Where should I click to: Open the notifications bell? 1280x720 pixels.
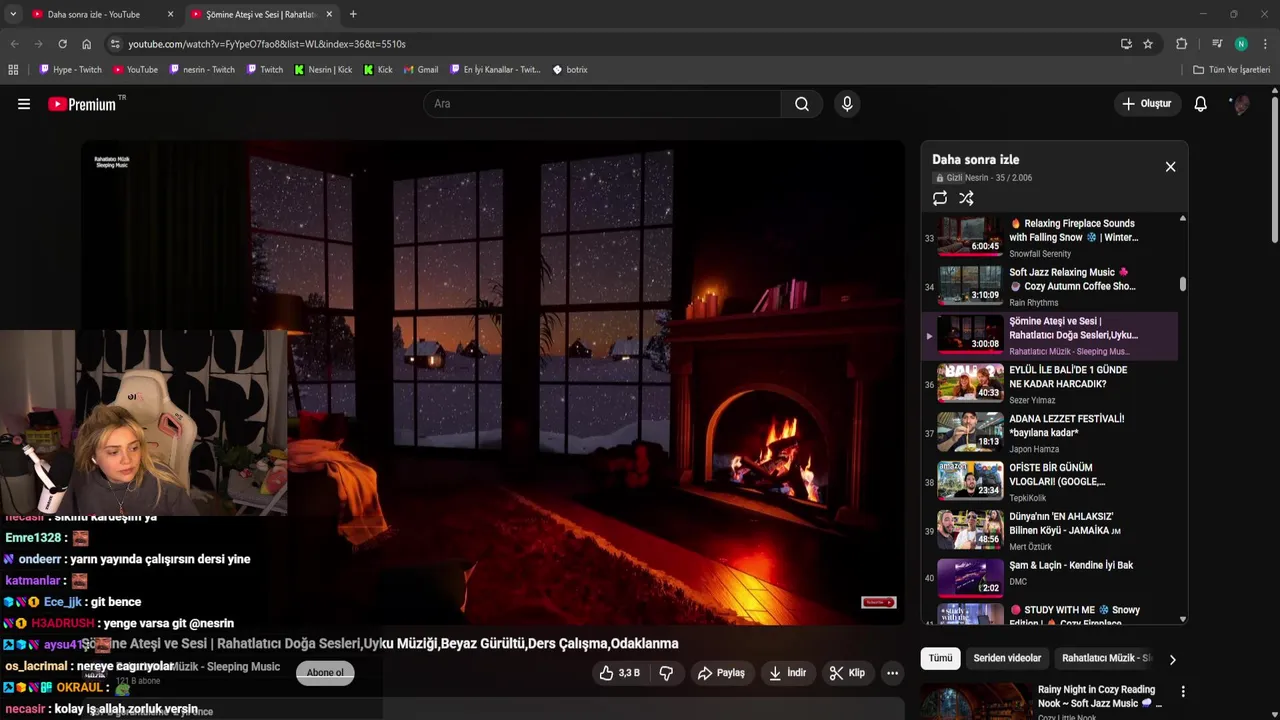1201,104
